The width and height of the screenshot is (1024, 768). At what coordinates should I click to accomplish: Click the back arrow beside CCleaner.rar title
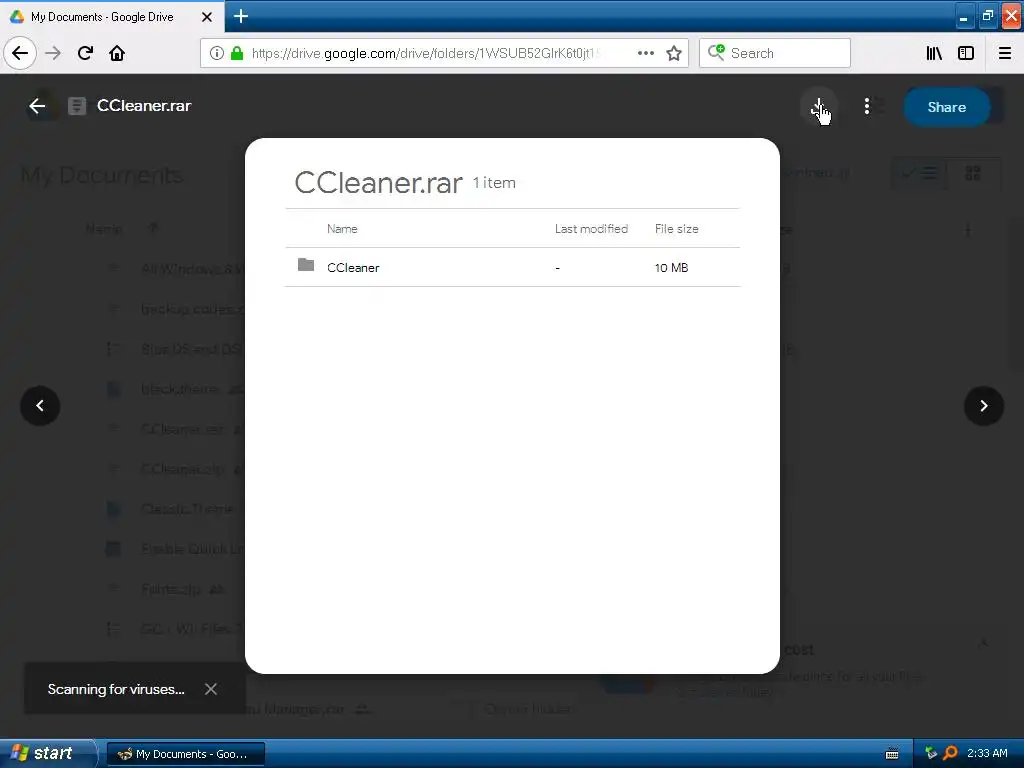point(37,106)
